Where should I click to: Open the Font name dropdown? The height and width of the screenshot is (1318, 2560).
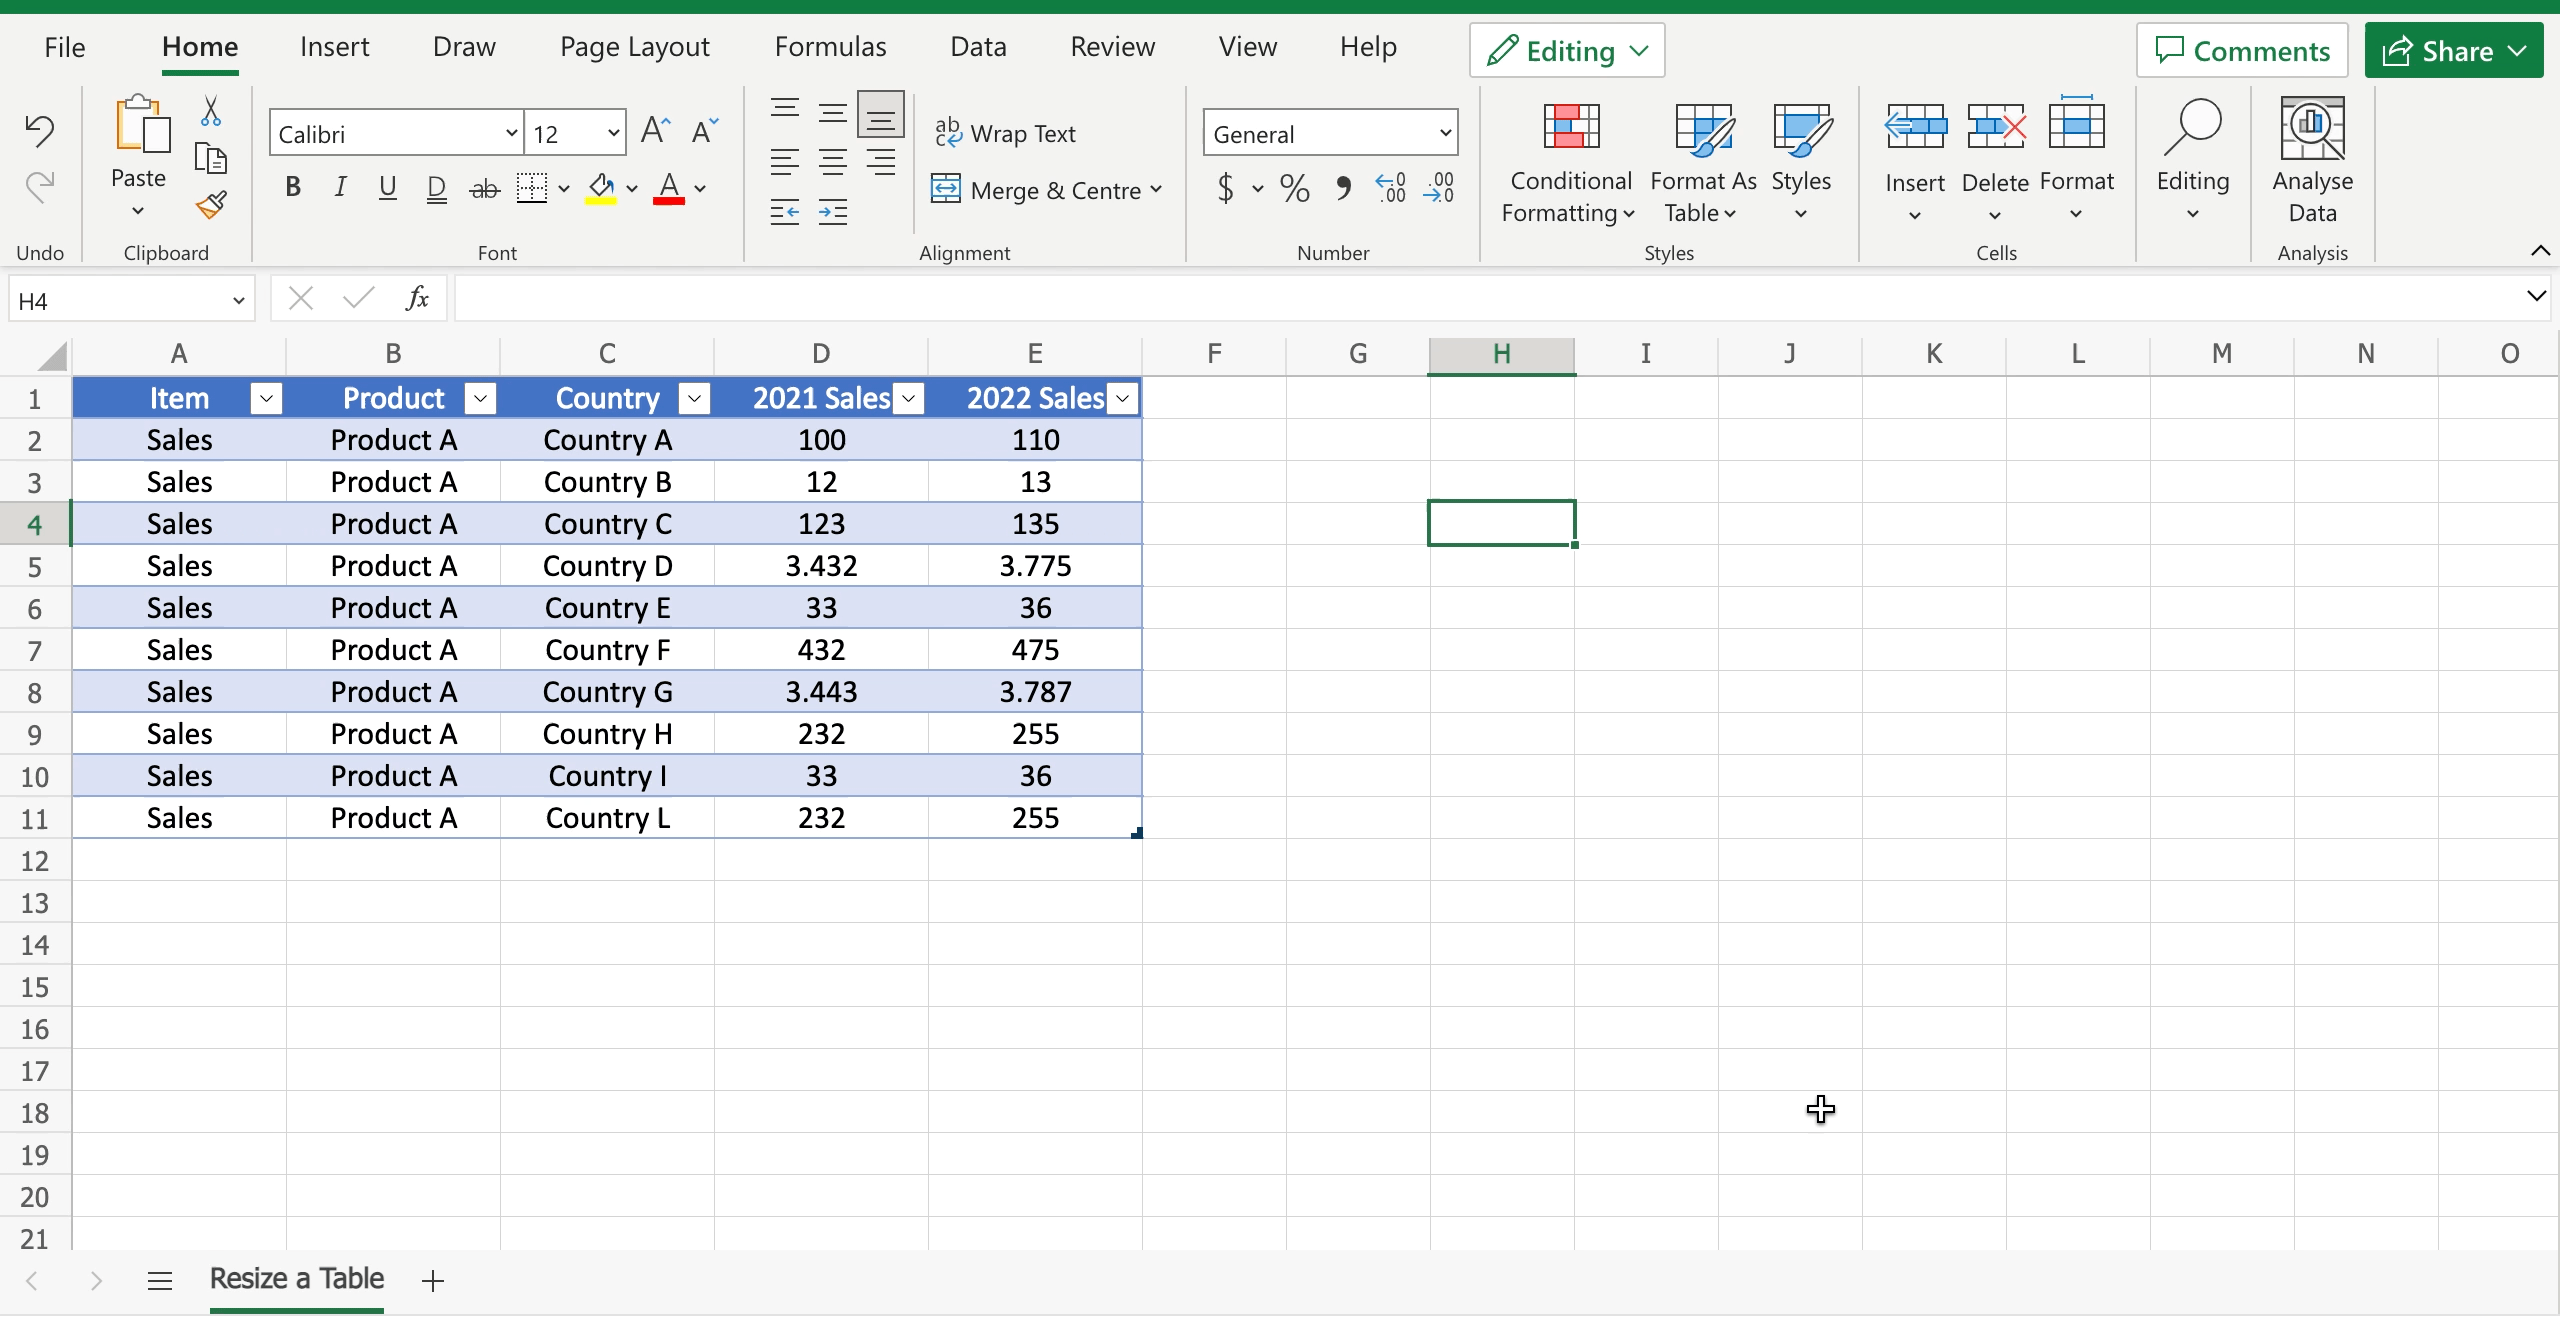(x=510, y=132)
